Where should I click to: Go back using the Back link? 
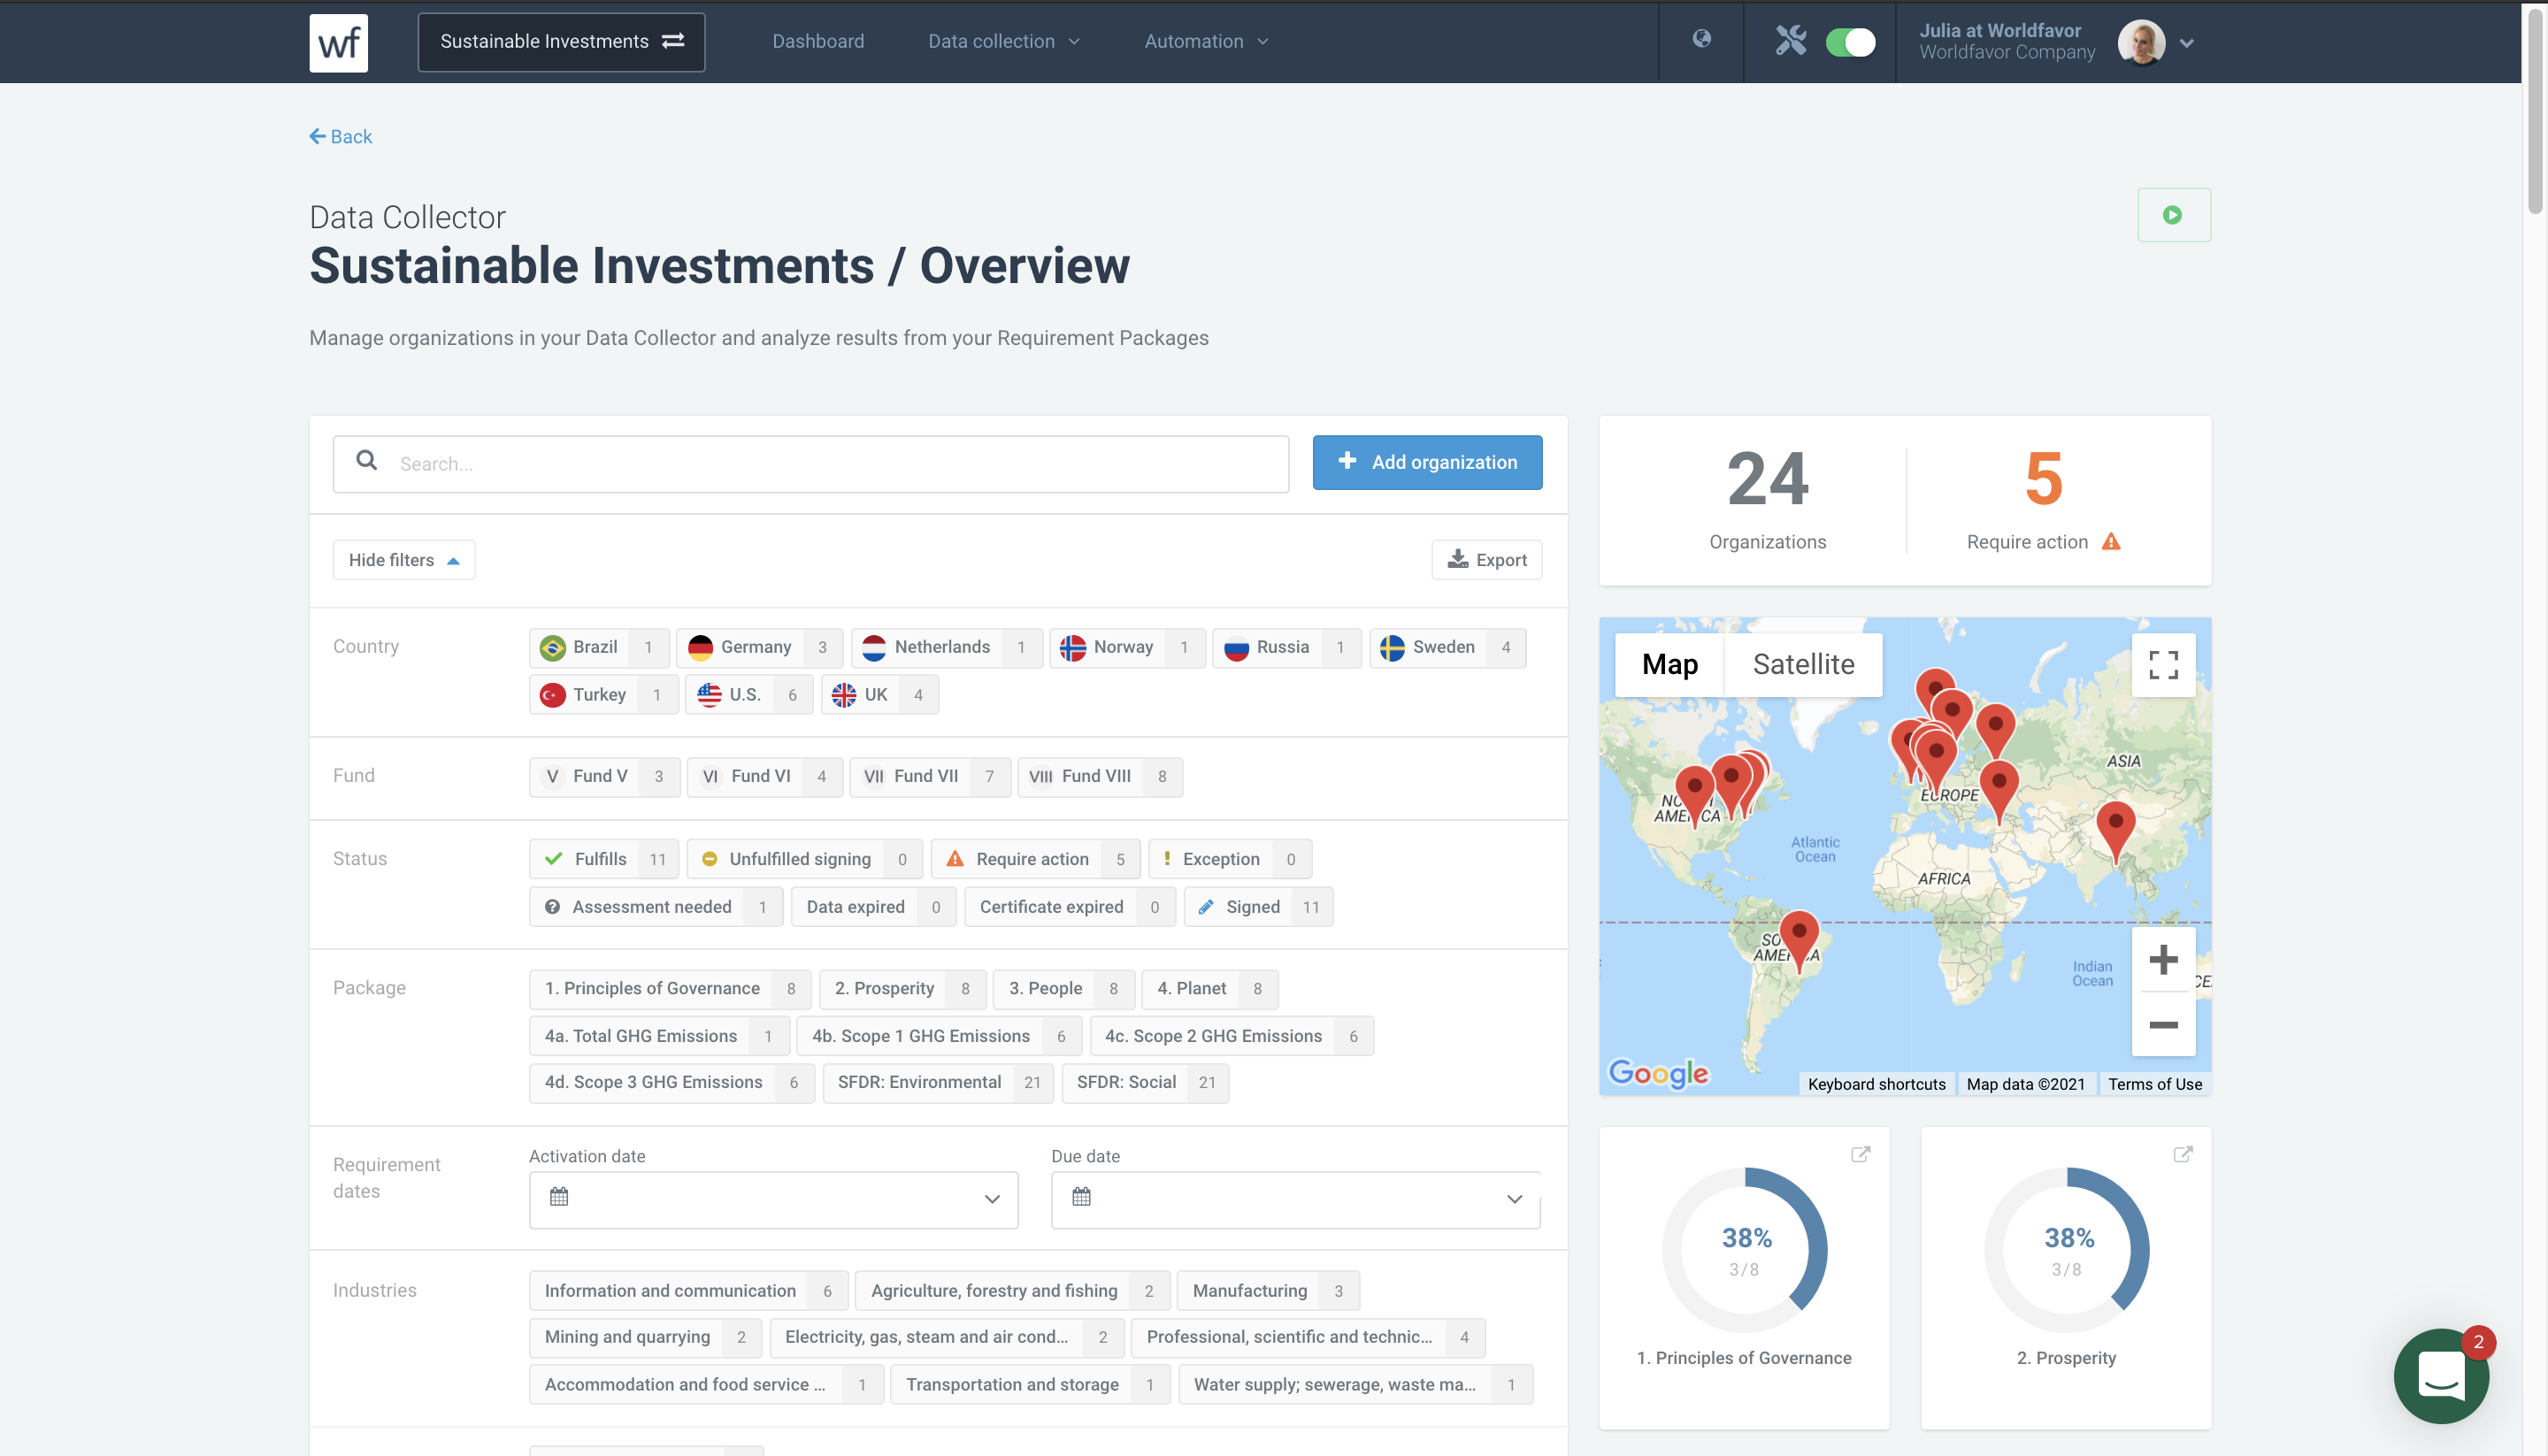pos(341,137)
